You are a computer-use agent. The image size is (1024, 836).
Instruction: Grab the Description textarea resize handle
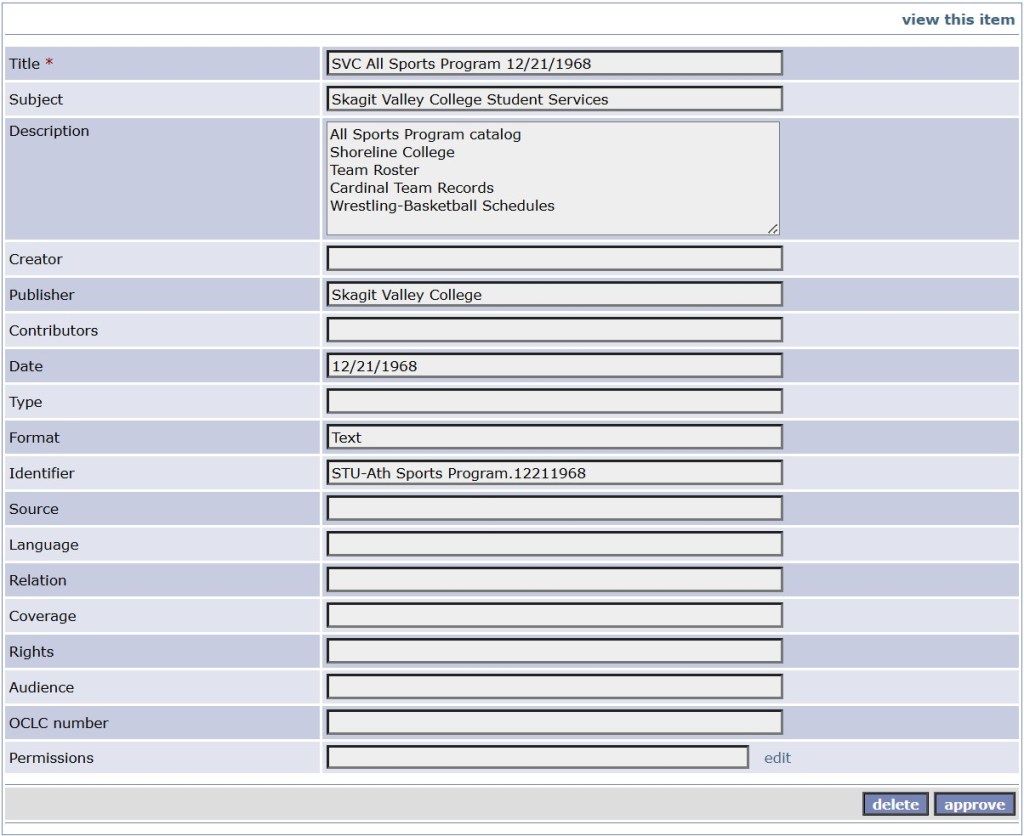(x=772, y=229)
